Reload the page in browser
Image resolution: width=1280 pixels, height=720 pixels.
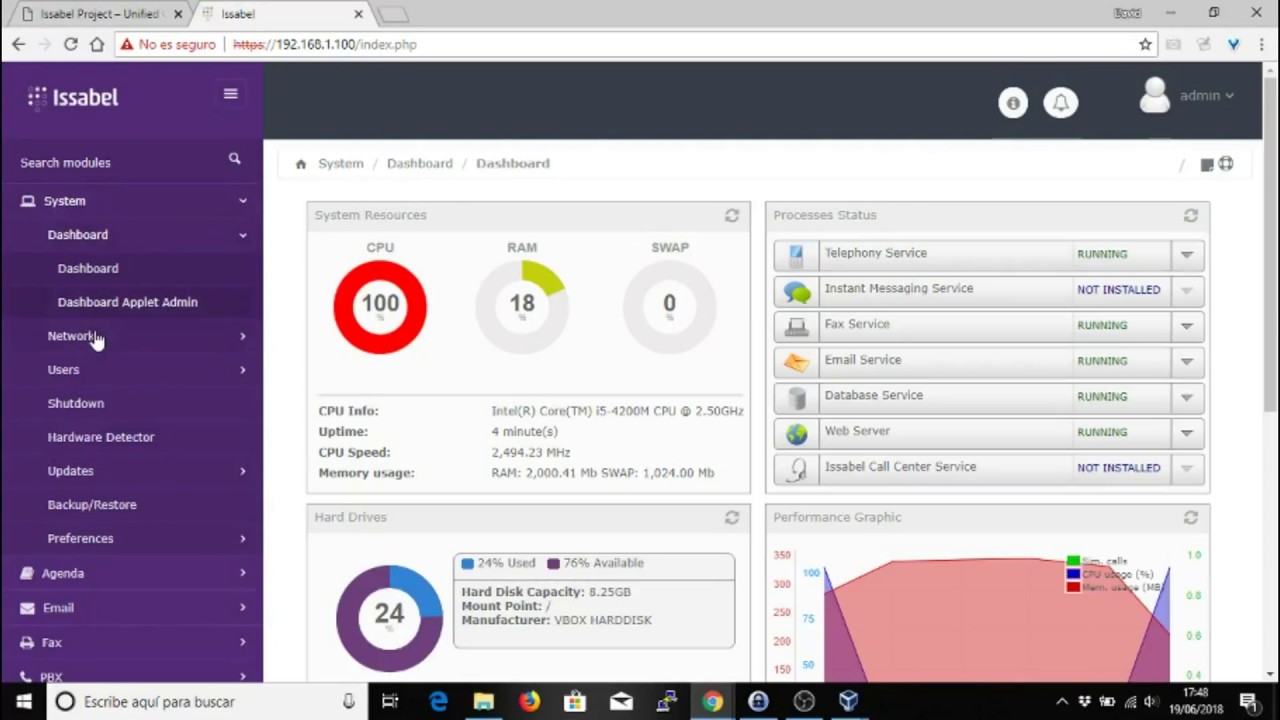coord(70,44)
